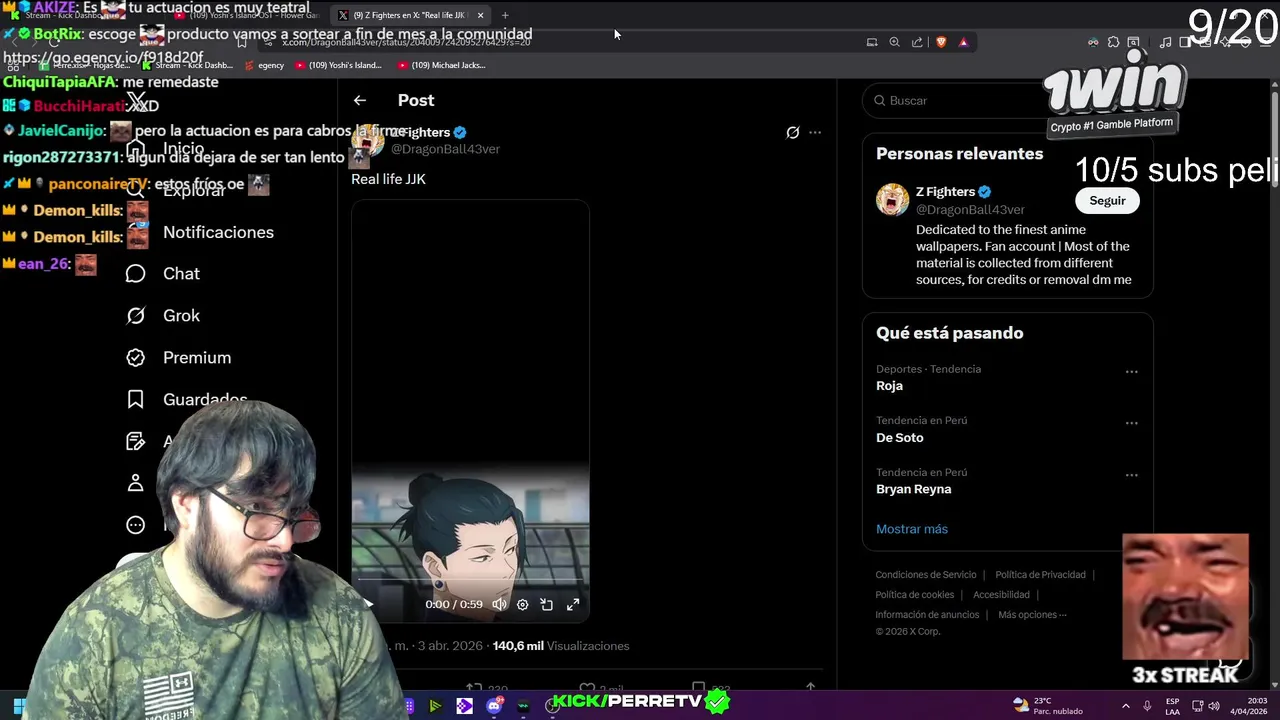Click the Seguir button for Z Fighters
1280x720 pixels.
(x=1107, y=201)
